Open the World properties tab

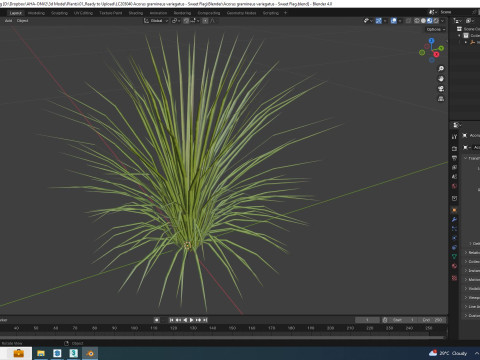(454, 186)
